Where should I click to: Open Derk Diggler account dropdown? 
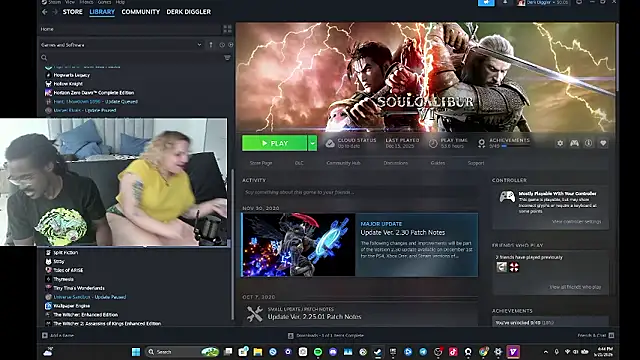pyautogui.click(x=542, y=2)
